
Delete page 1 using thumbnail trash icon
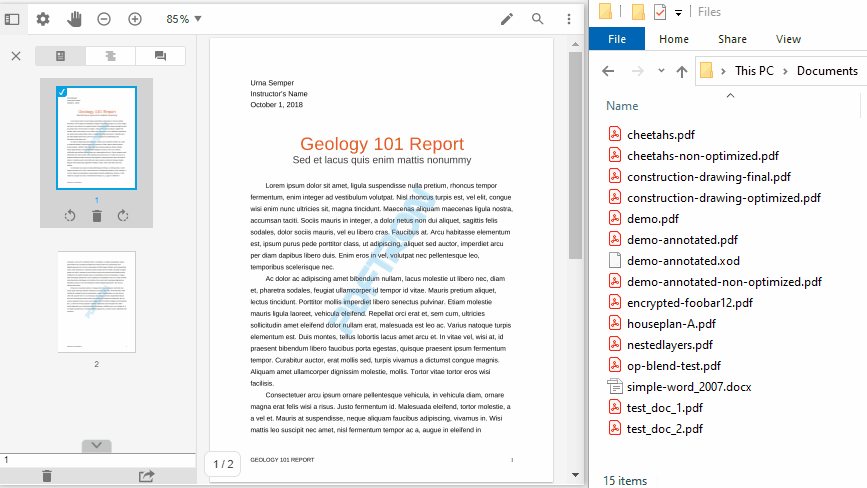(97, 216)
